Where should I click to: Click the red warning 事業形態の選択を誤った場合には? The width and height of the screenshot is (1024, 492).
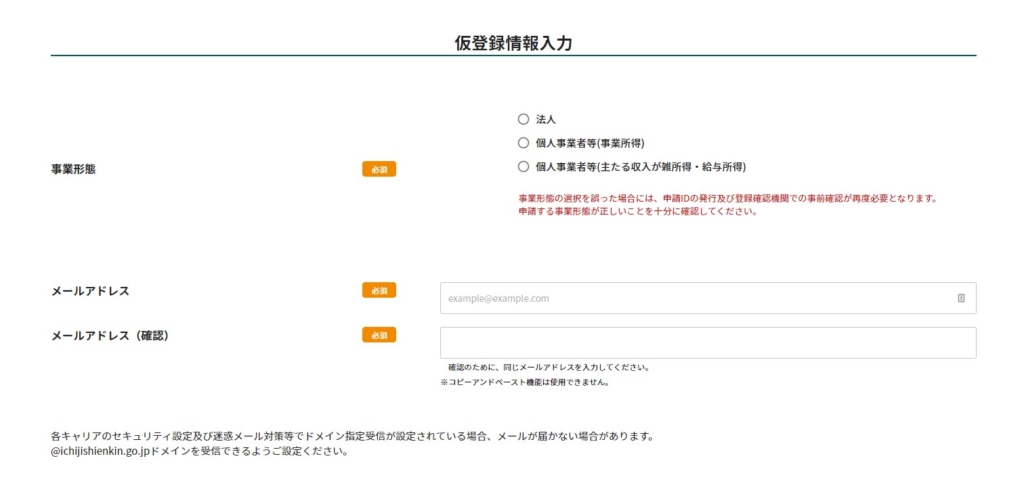point(728,197)
